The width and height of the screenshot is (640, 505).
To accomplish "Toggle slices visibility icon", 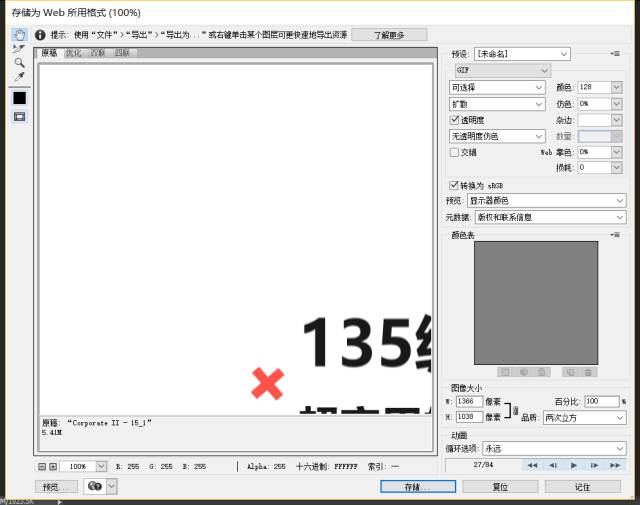I will tap(20, 117).
